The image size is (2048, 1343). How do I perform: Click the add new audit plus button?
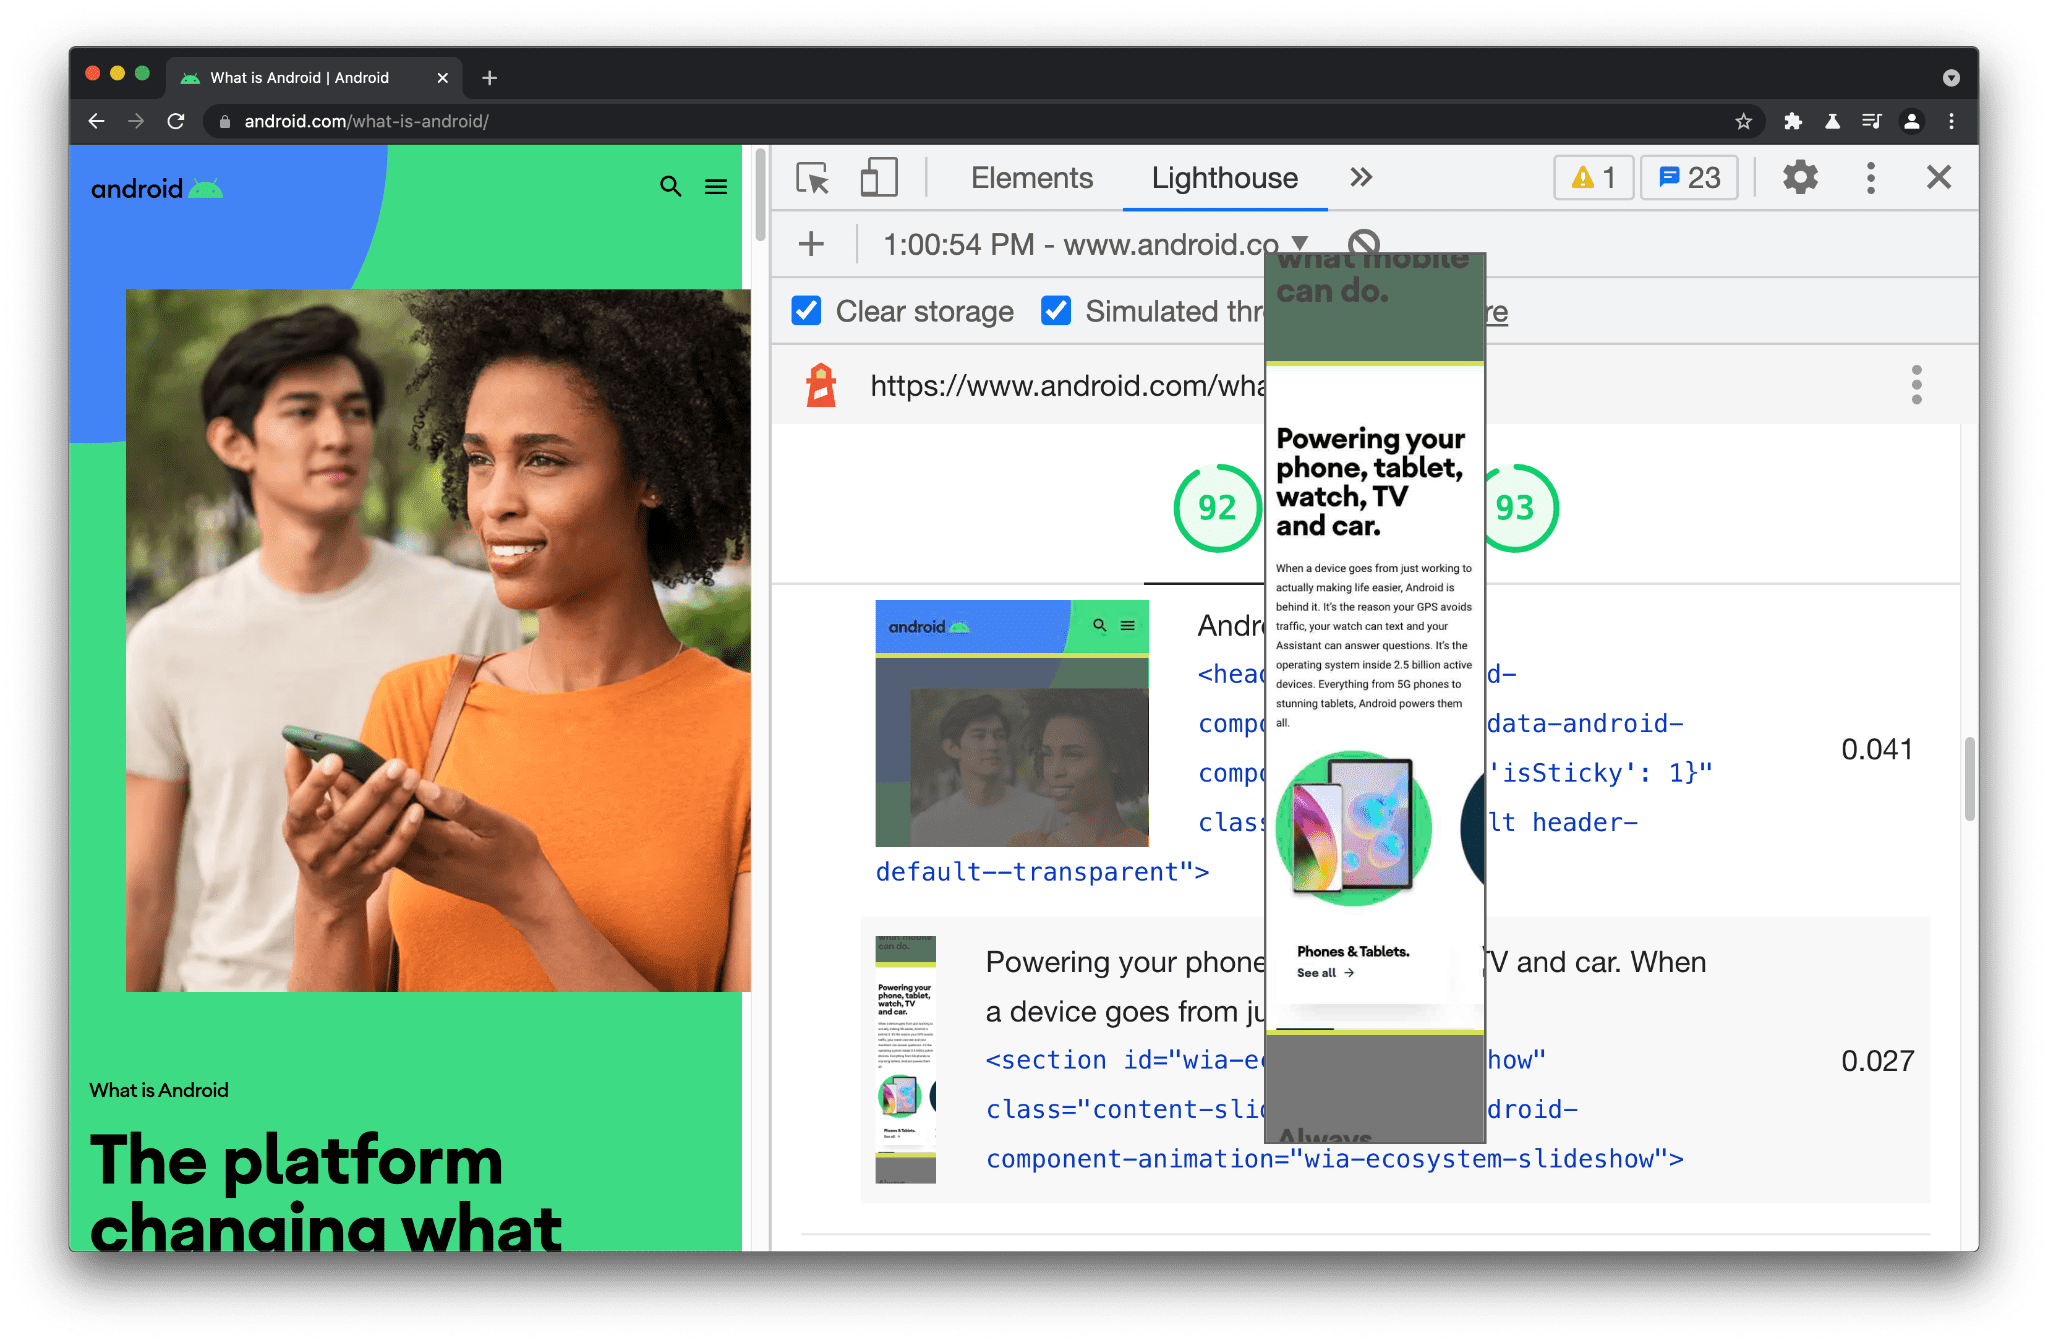point(811,243)
